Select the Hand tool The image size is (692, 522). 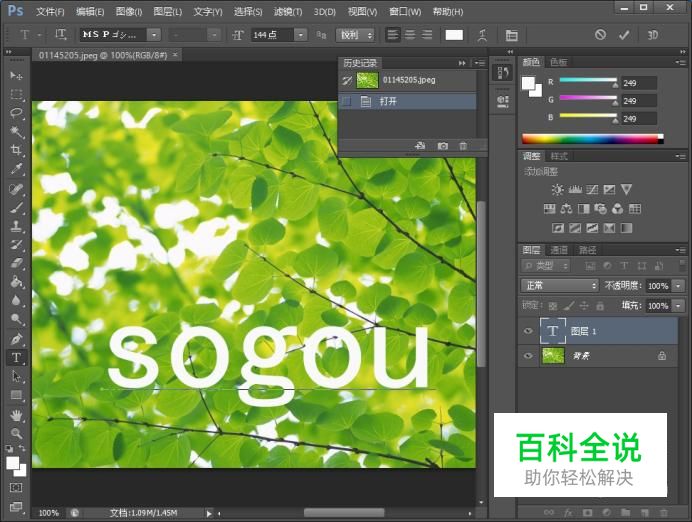(16, 415)
